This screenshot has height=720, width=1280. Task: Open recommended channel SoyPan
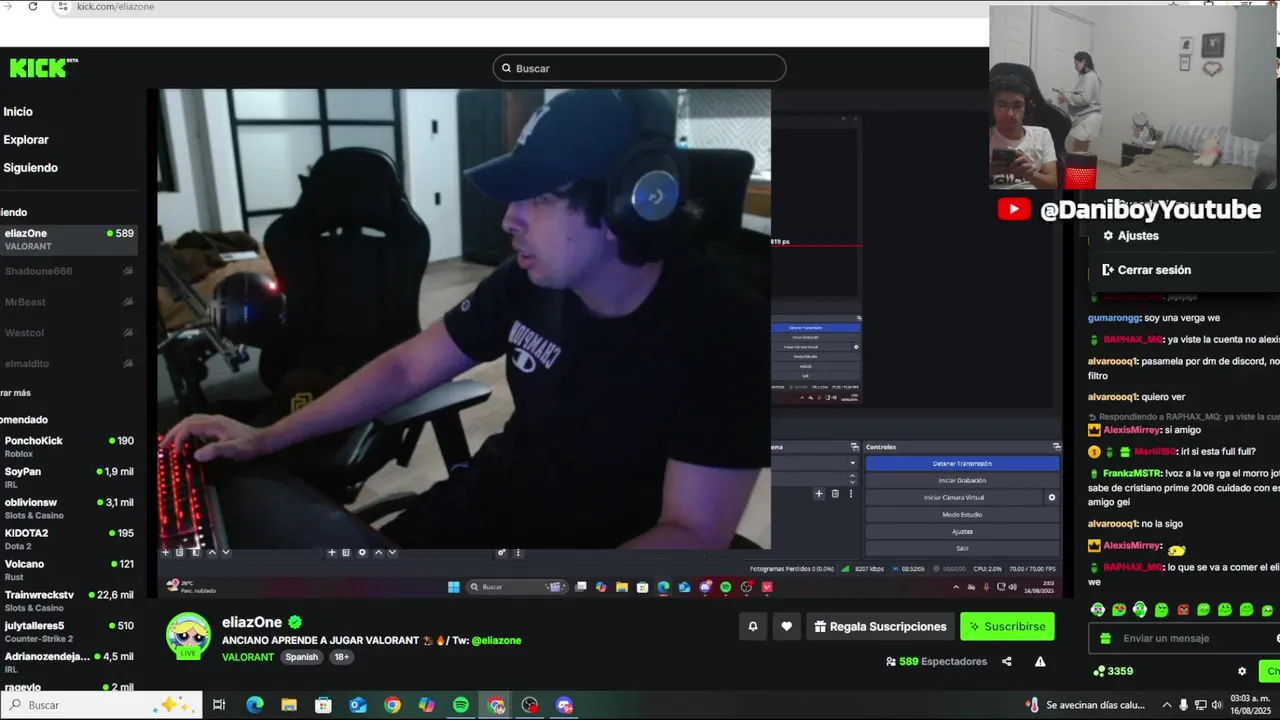68,477
